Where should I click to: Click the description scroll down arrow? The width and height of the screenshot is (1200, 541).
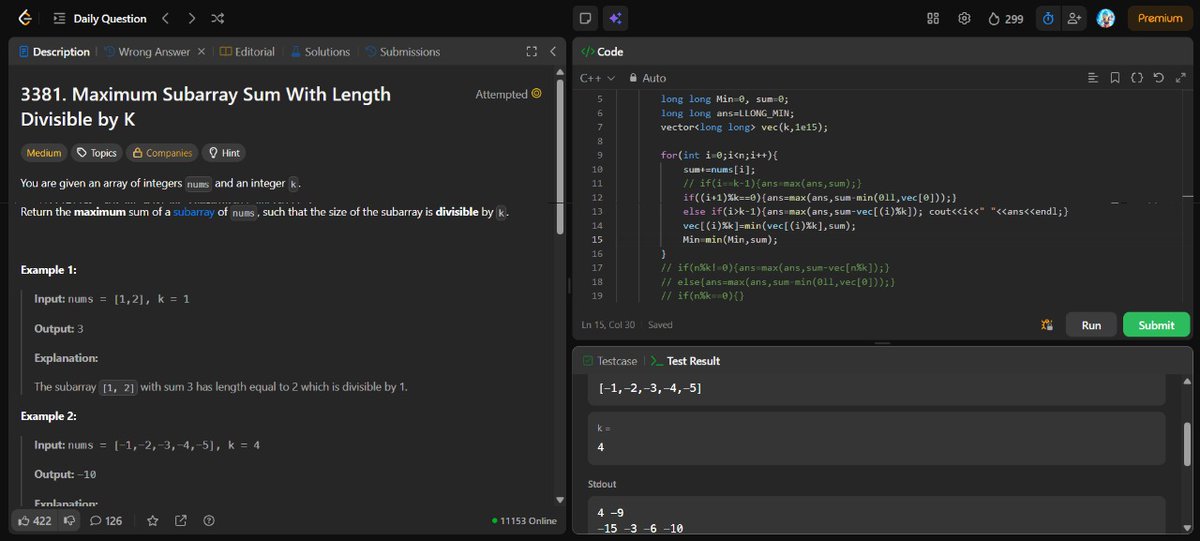coord(560,500)
